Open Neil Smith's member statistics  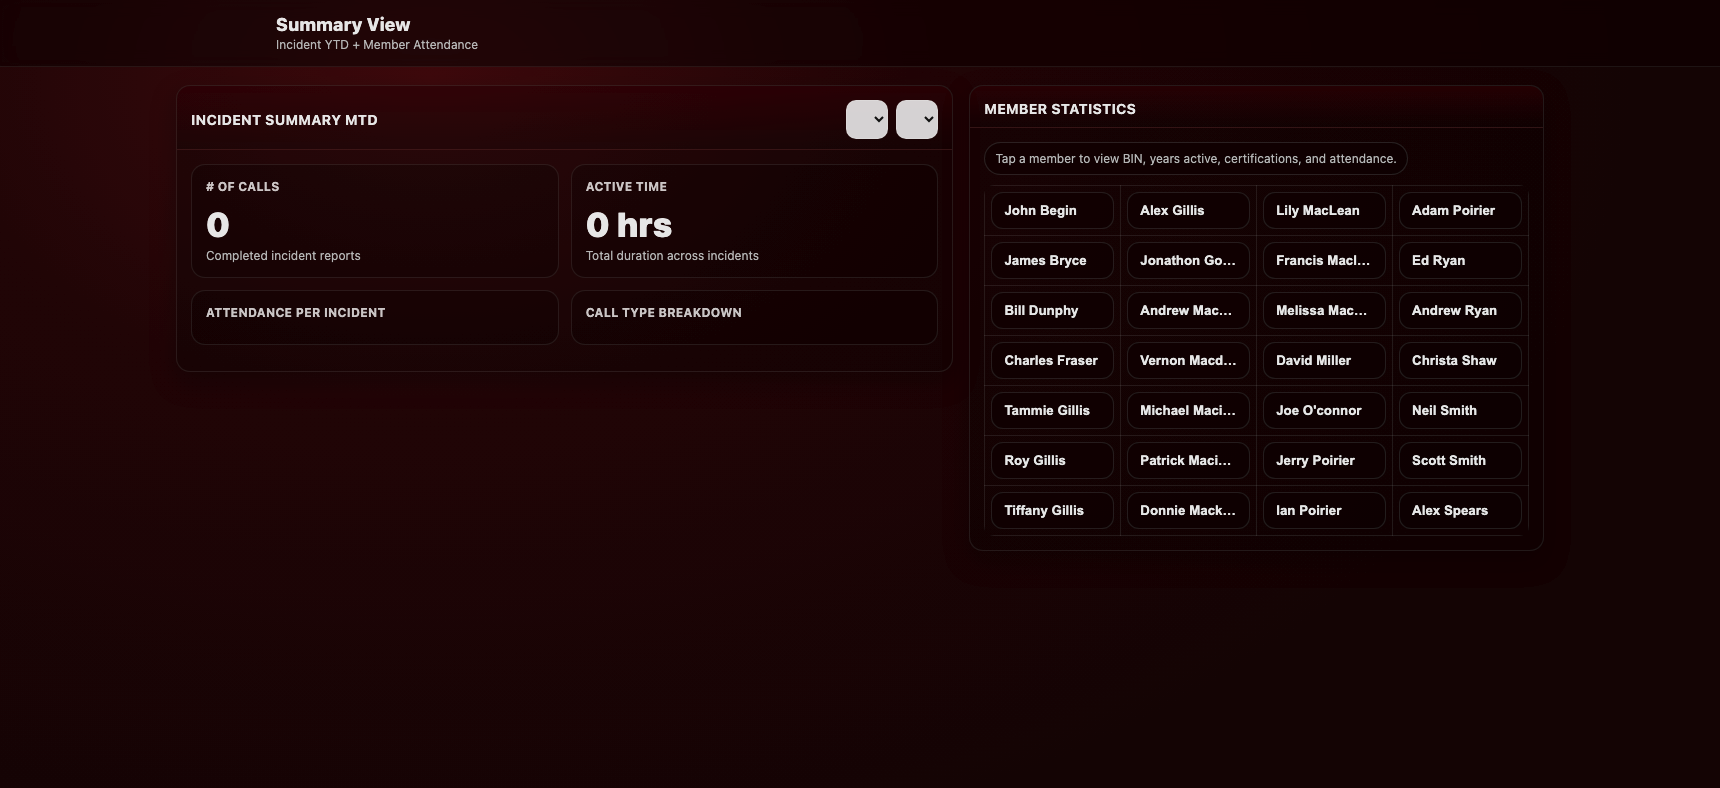click(x=1459, y=411)
